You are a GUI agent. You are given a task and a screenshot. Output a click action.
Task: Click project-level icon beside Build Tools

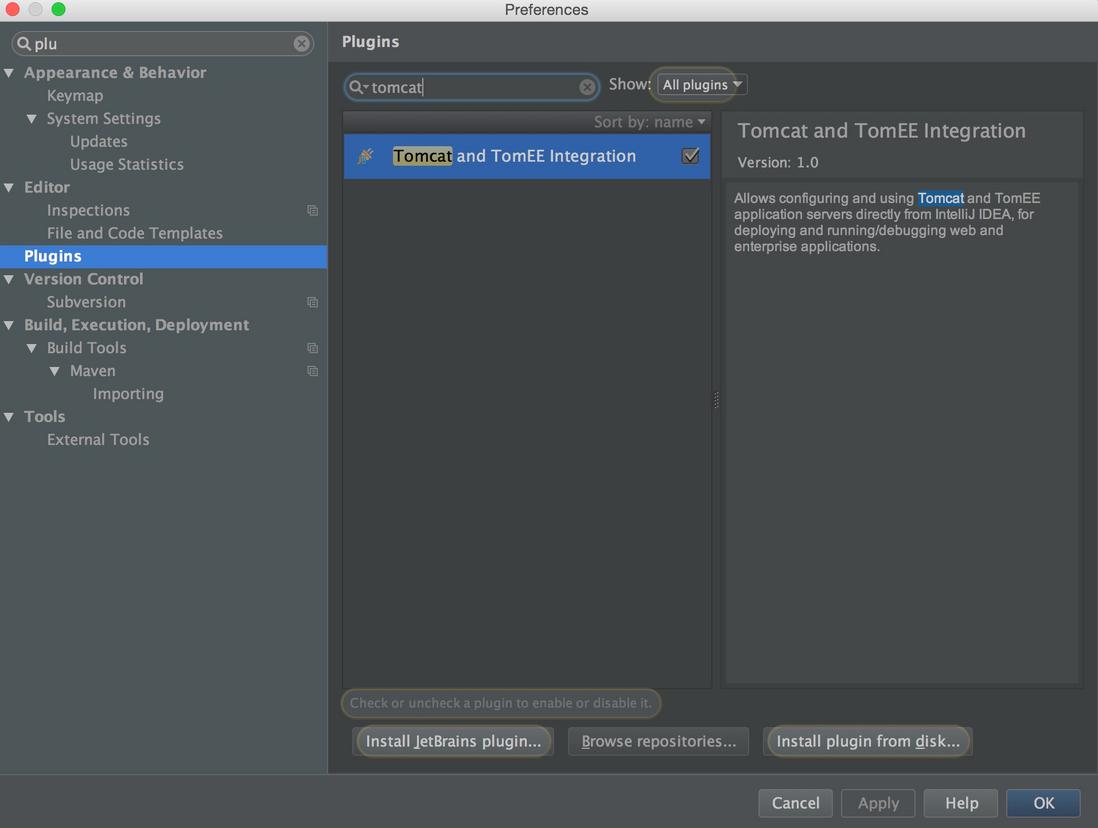312,348
